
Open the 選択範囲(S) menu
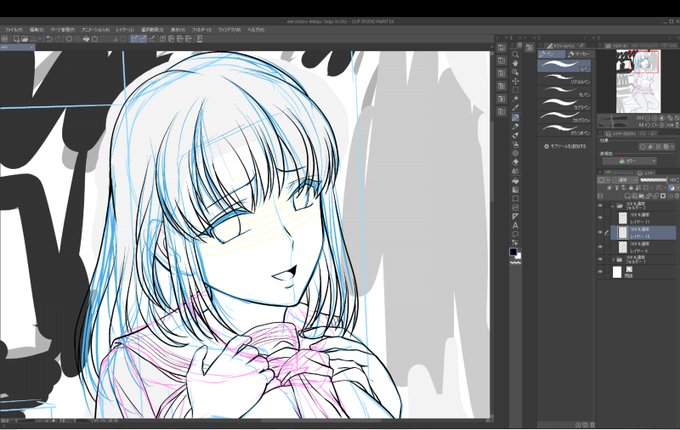(x=152, y=30)
